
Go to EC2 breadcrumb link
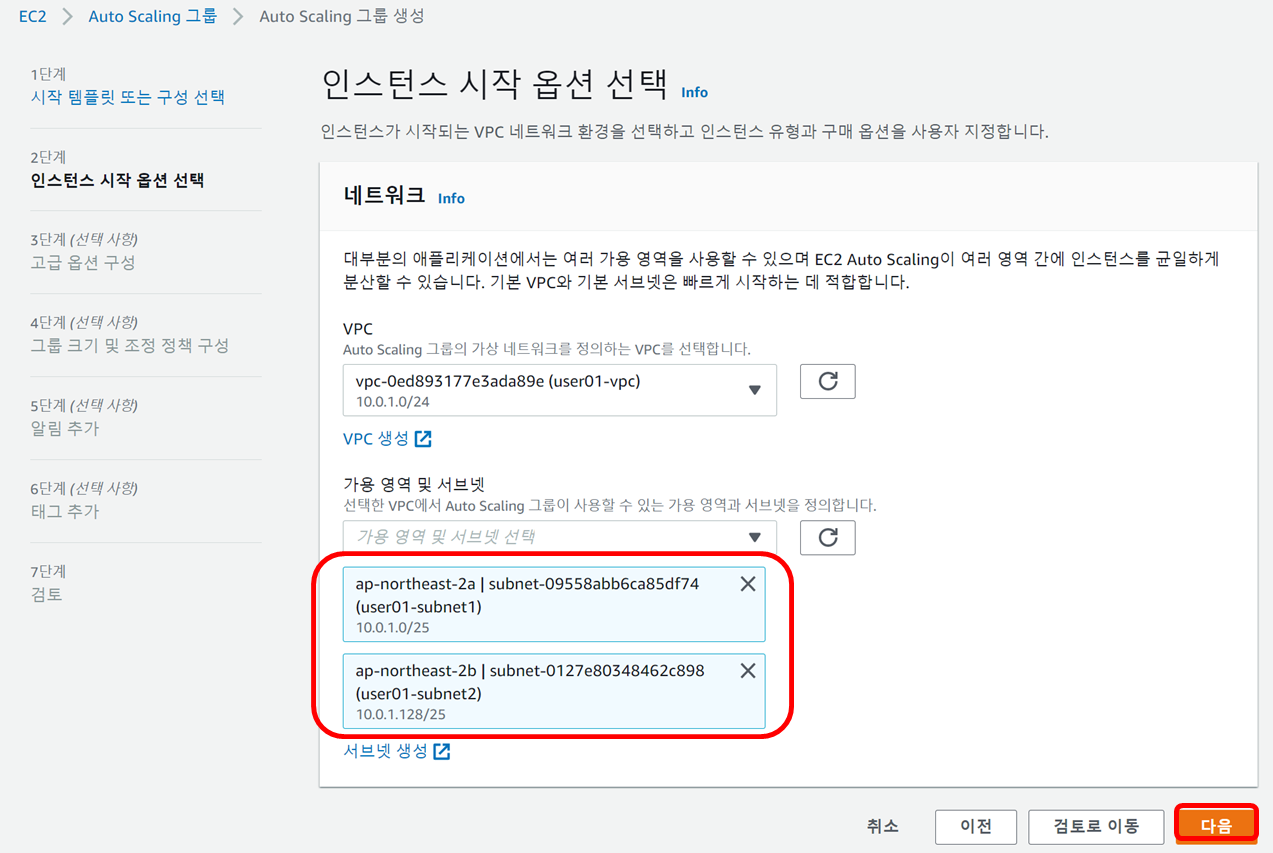pos(33,17)
